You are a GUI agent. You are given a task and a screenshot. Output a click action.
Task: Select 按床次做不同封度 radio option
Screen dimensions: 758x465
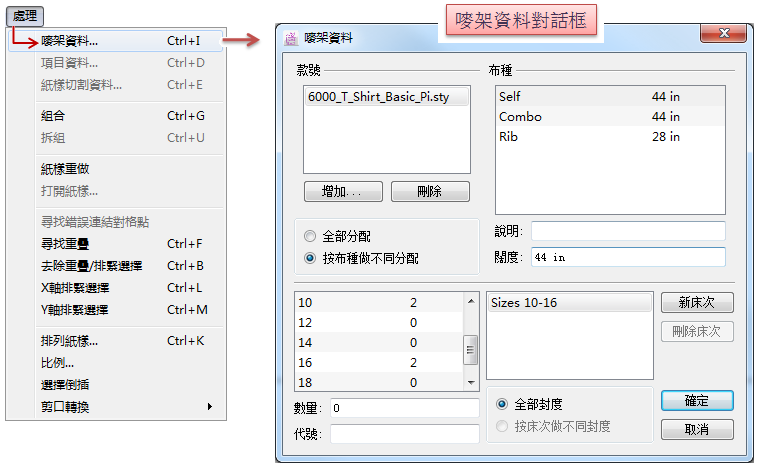pyautogui.click(x=554, y=426)
